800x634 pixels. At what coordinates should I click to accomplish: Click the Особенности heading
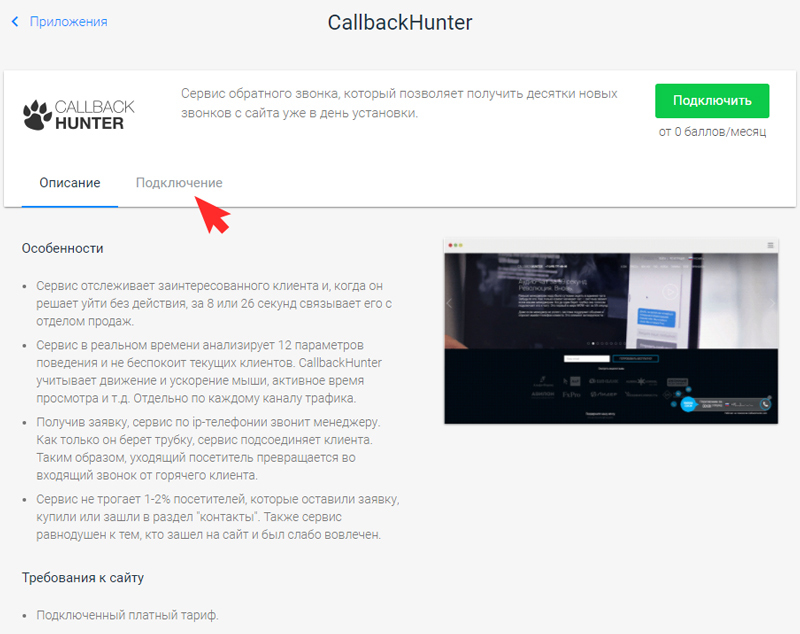62,248
